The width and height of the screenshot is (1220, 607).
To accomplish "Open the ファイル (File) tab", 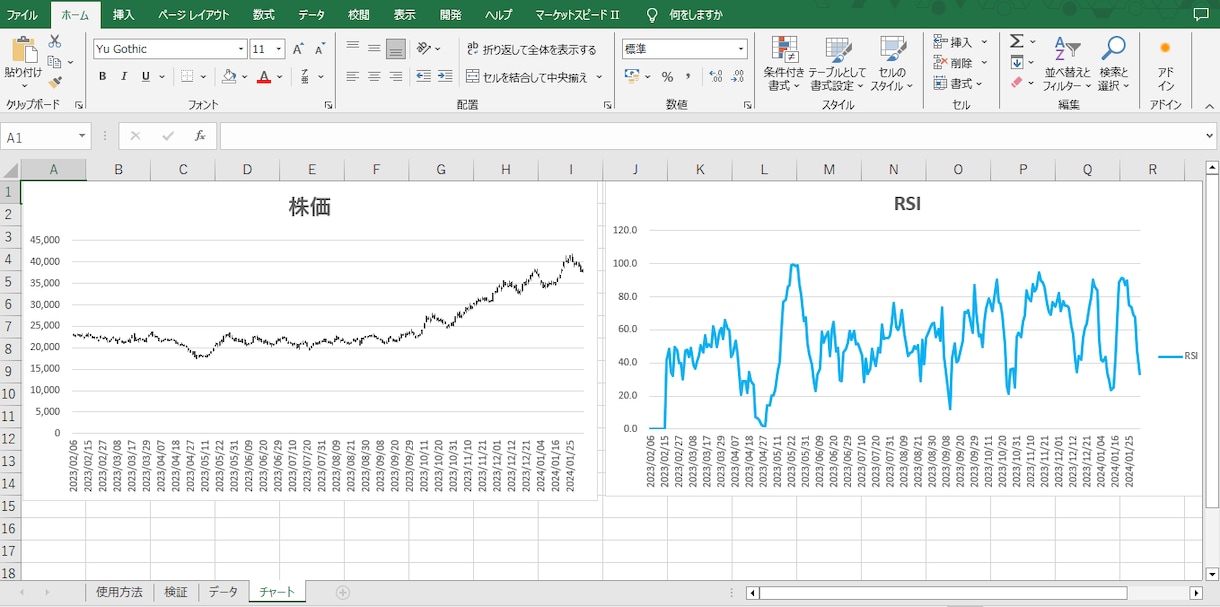I will pos(23,15).
